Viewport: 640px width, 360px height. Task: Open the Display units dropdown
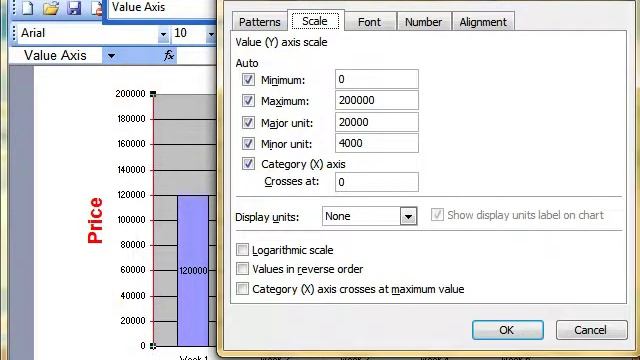[408, 216]
